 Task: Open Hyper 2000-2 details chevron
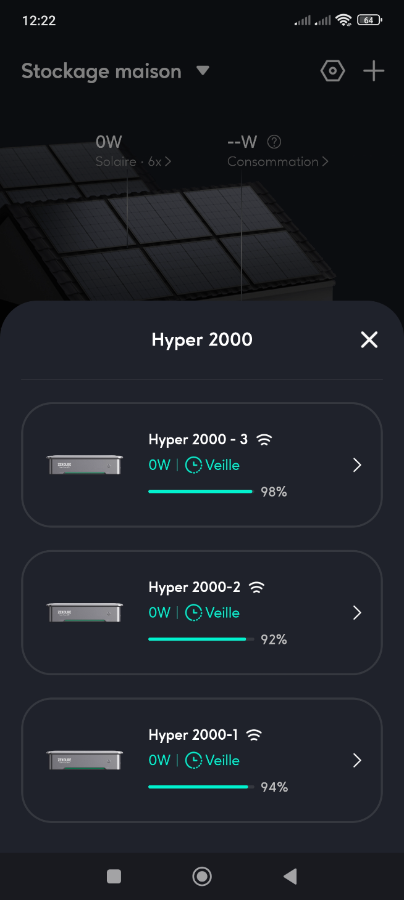[357, 613]
